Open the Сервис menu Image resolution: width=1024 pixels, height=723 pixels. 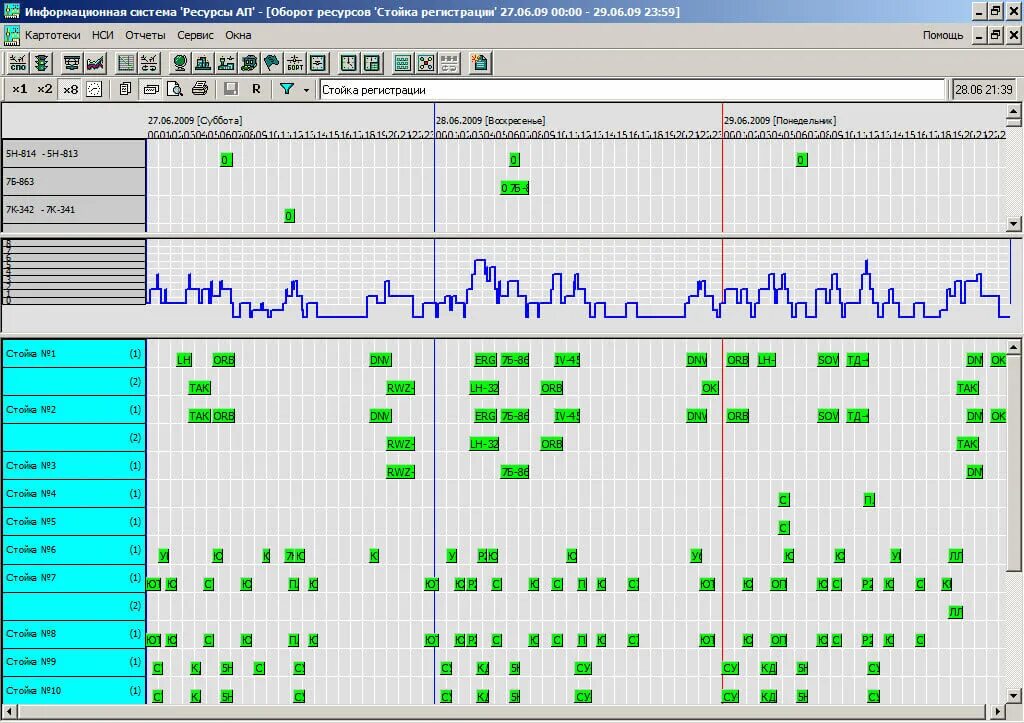[195, 35]
